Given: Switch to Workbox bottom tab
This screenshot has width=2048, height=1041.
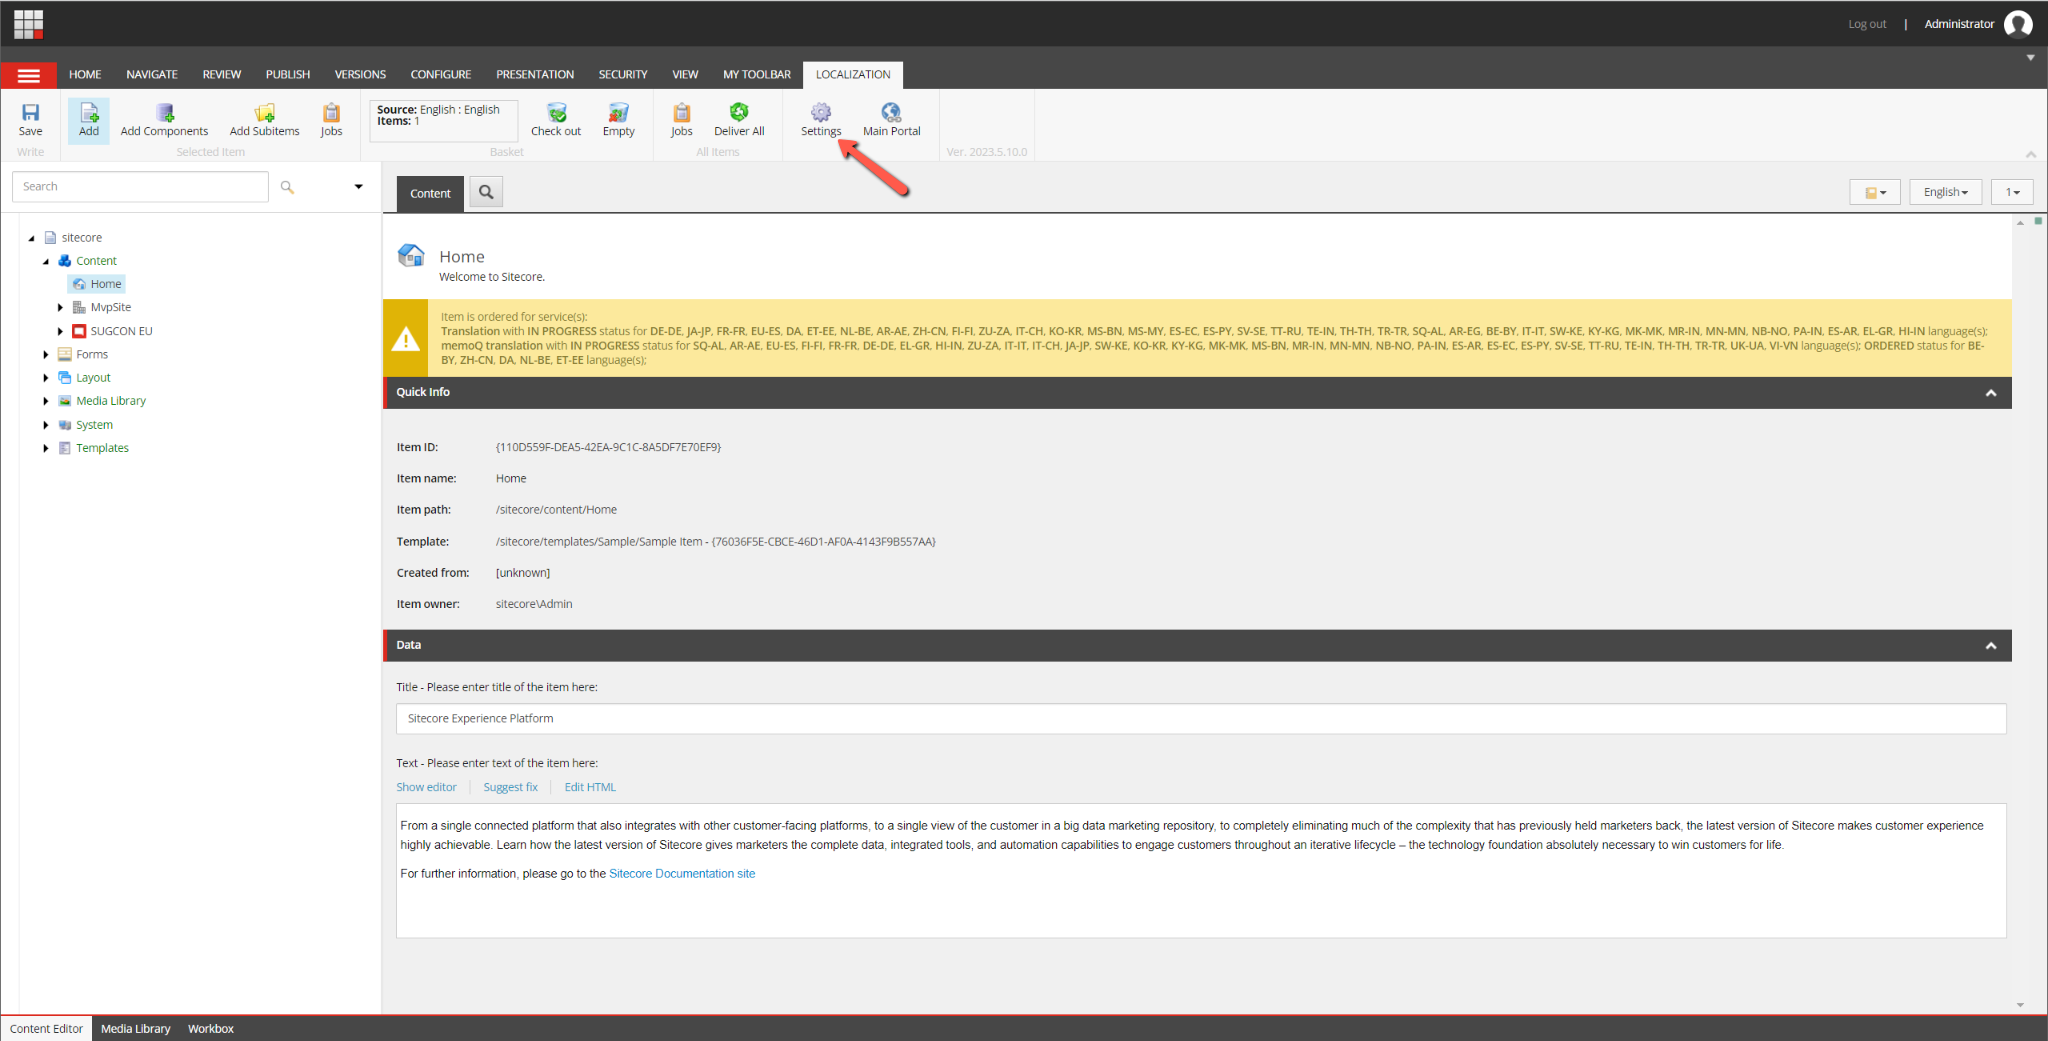Looking at the screenshot, I should (211, 1029).
